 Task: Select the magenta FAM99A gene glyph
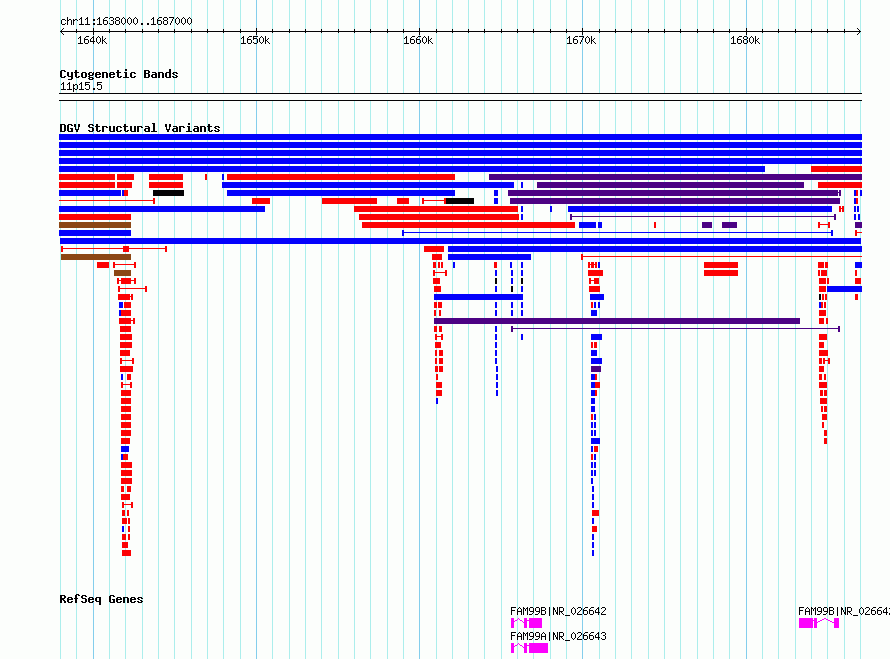pyautogui.click(x=529, y=648)
